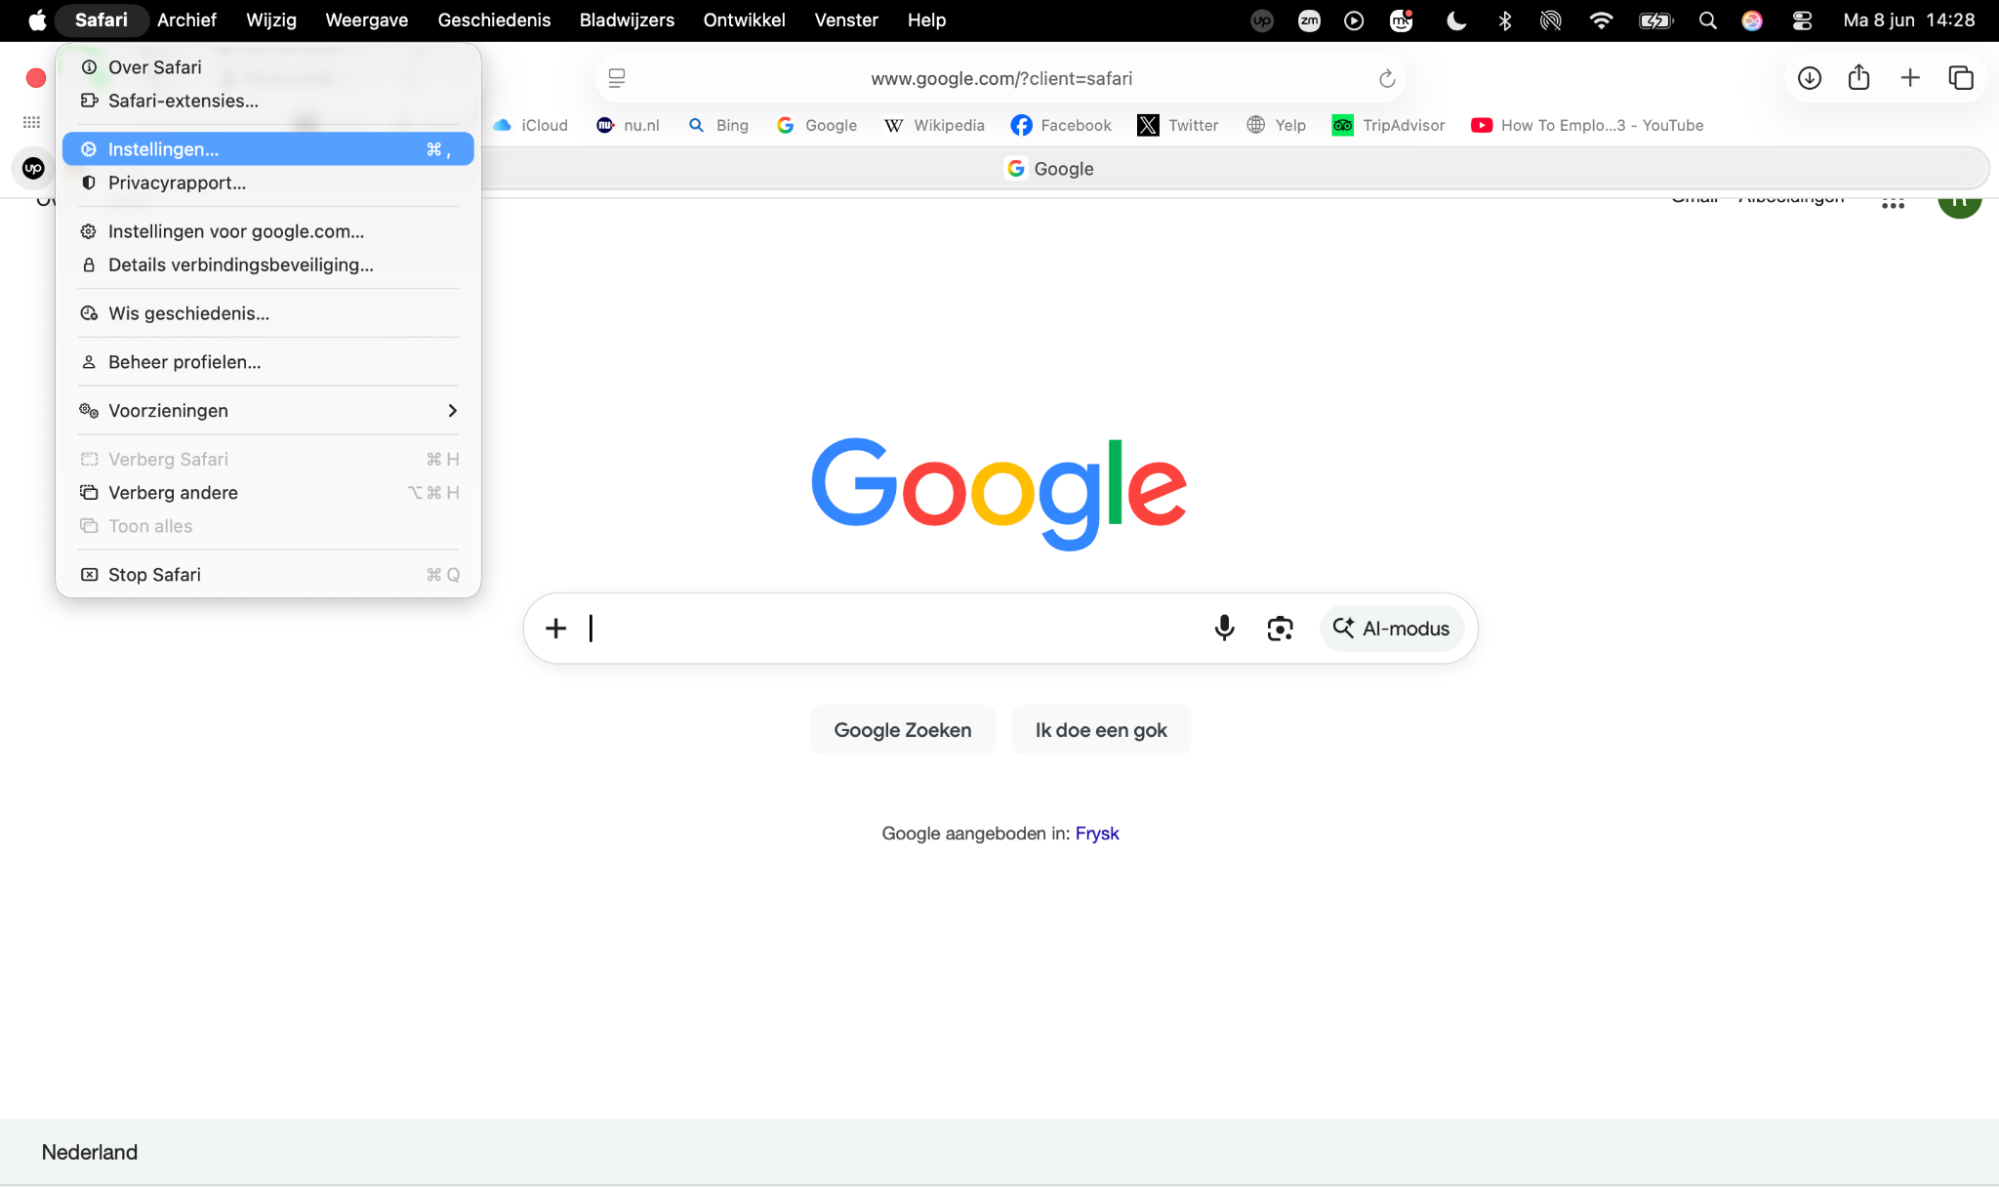This screenshot has height=1187, width=1999.
Task: Open the Twitter bookmark
Action: tap(1178, 125)
